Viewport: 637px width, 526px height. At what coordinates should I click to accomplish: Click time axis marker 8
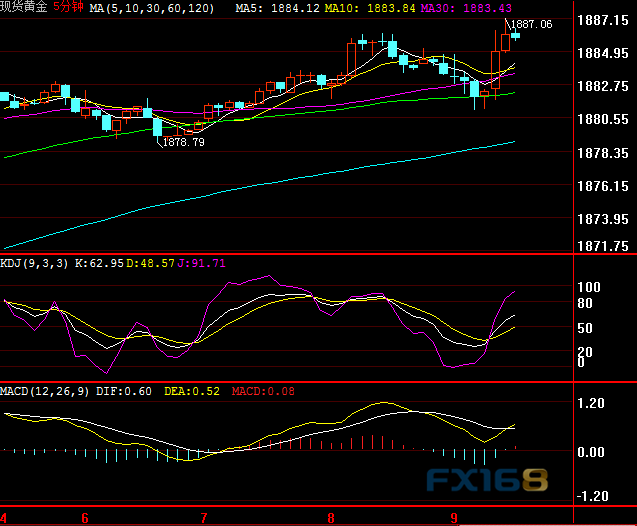[331, 518]
